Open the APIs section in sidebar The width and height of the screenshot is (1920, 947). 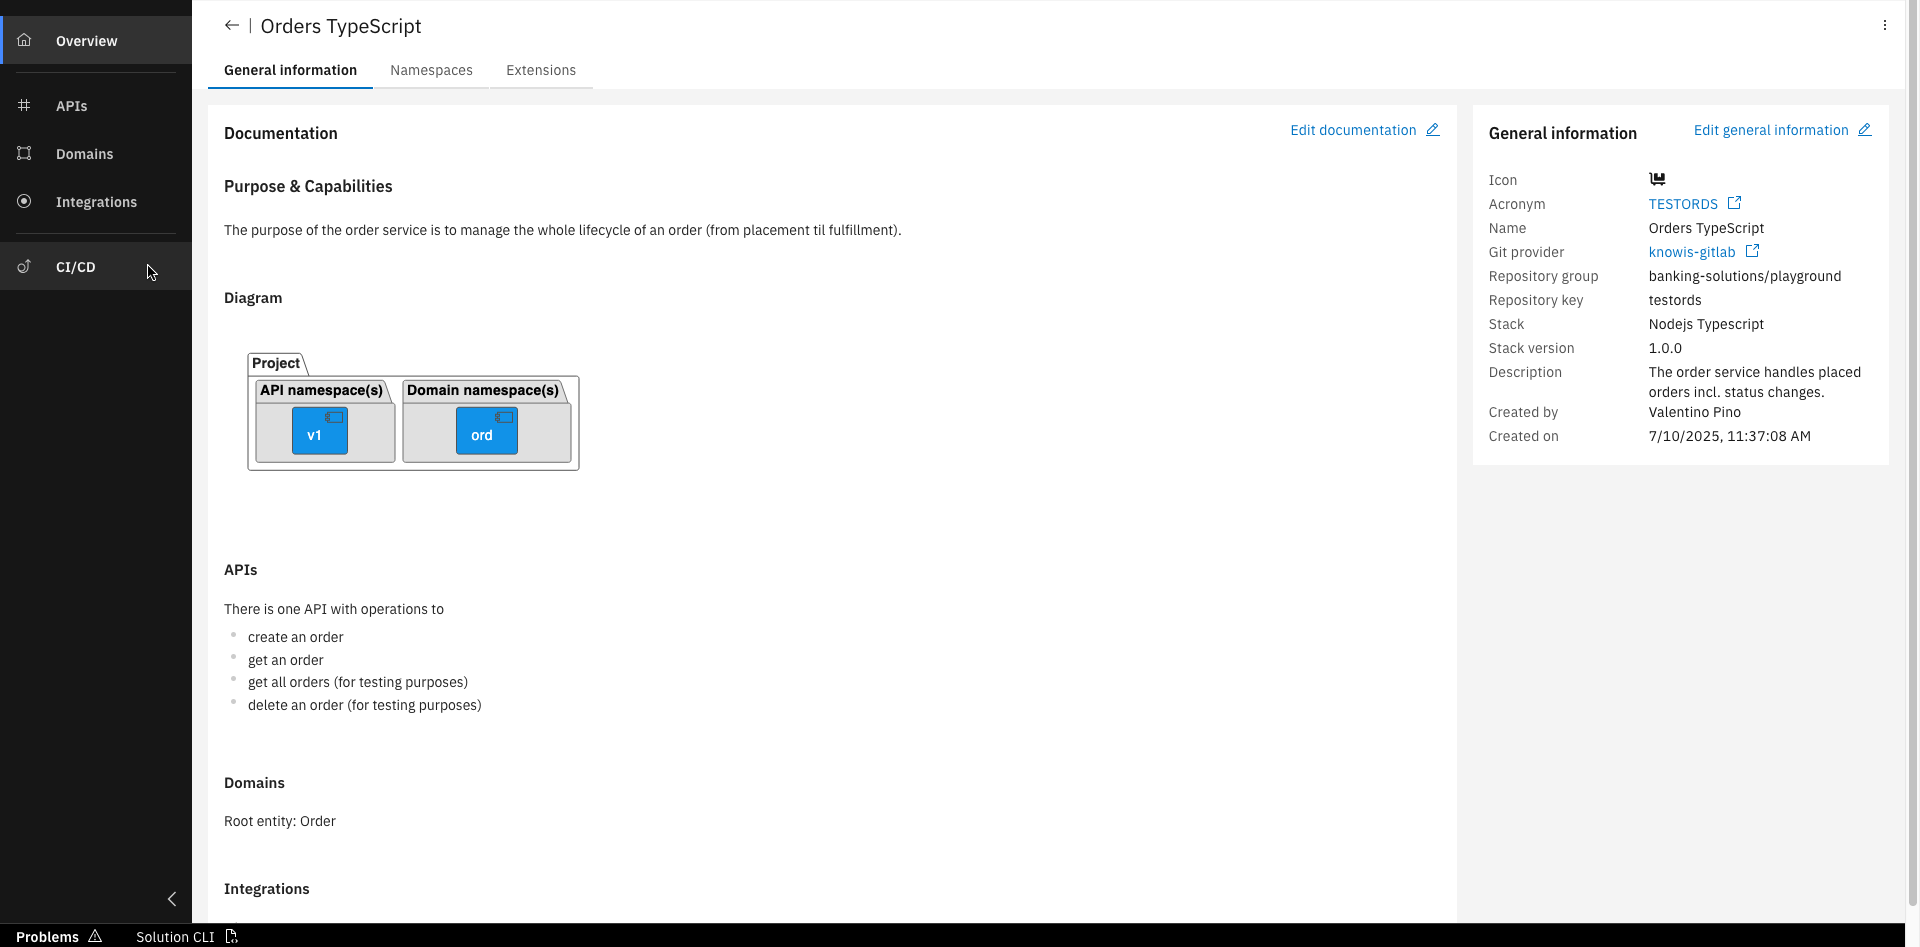(71, 106)
